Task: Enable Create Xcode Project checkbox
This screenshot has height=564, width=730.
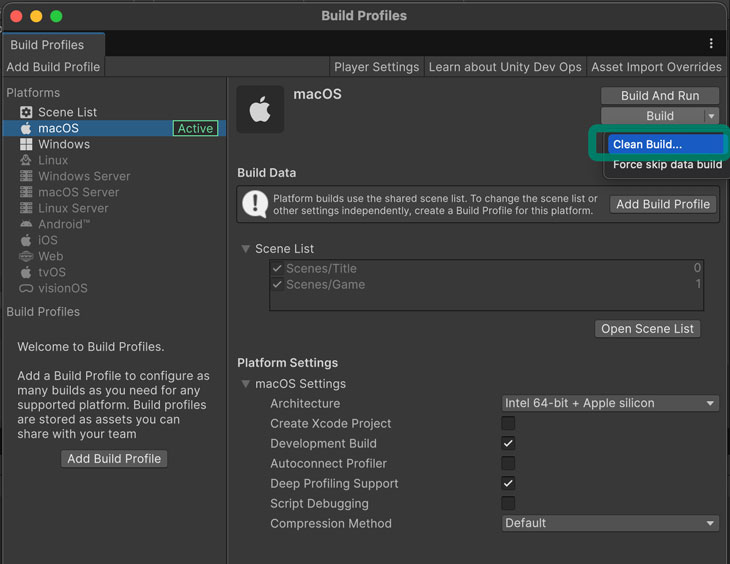Action: (508, 423)
